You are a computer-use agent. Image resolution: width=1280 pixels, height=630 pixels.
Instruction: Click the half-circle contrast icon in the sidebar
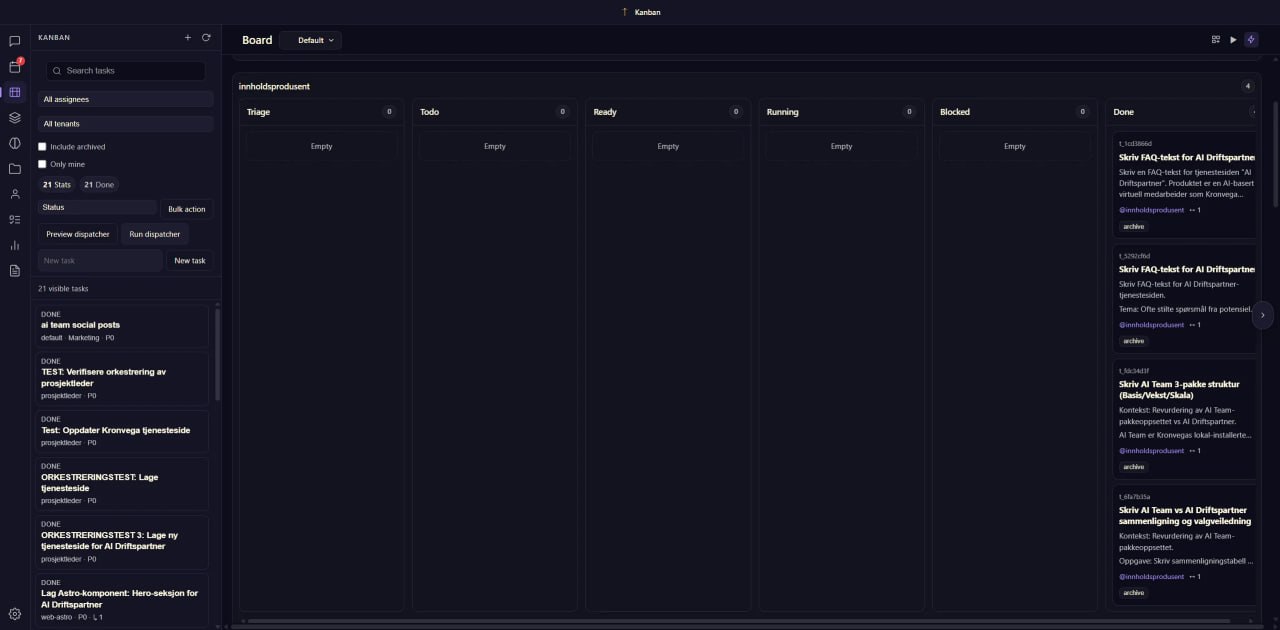click(14, 143)
